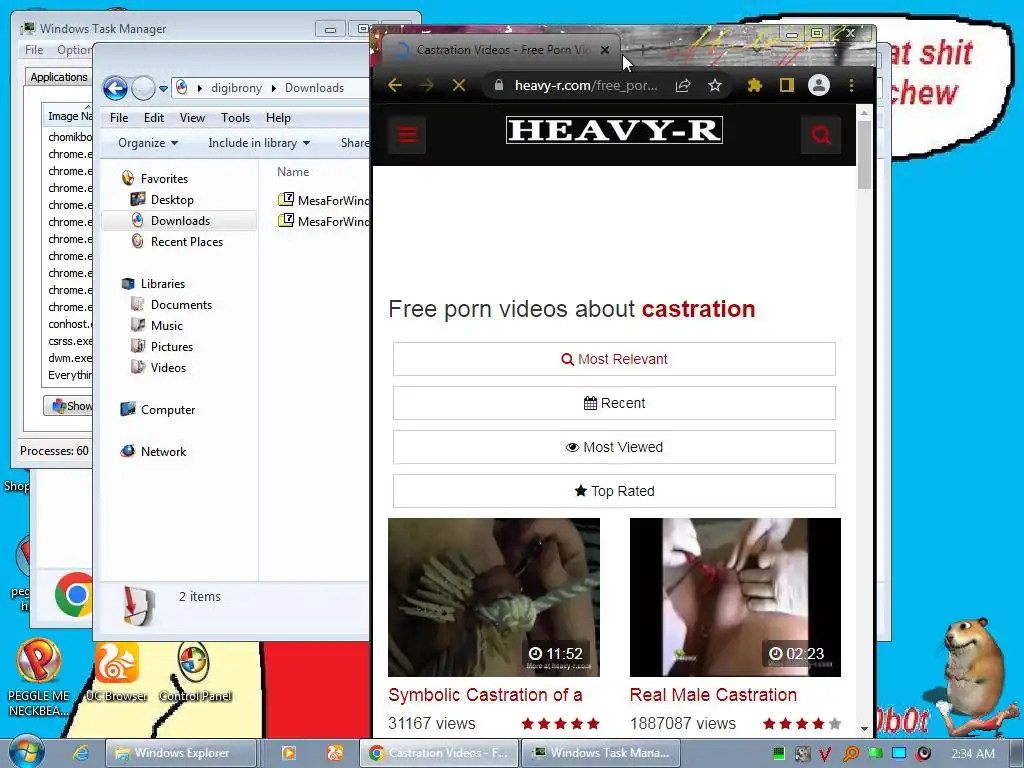This screenshot has height=768, width=1024.
Task: Open the Windows Start orb
Action: point(27,752)
